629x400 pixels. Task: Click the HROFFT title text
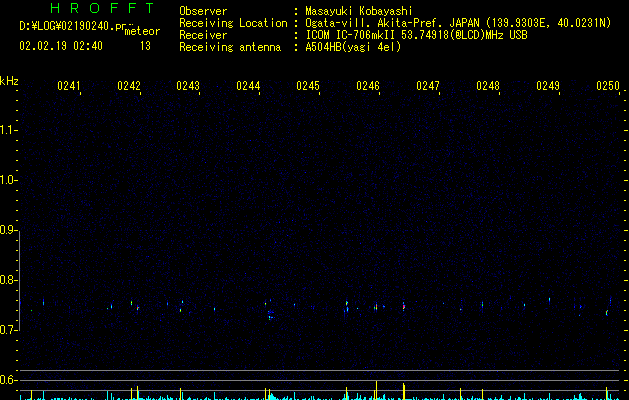tap(102, 8)
